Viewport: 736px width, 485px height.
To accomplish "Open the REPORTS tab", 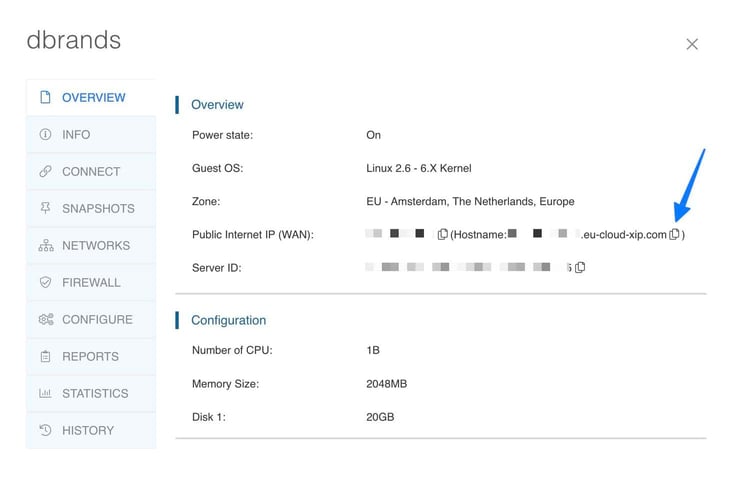I will [91, 356].
